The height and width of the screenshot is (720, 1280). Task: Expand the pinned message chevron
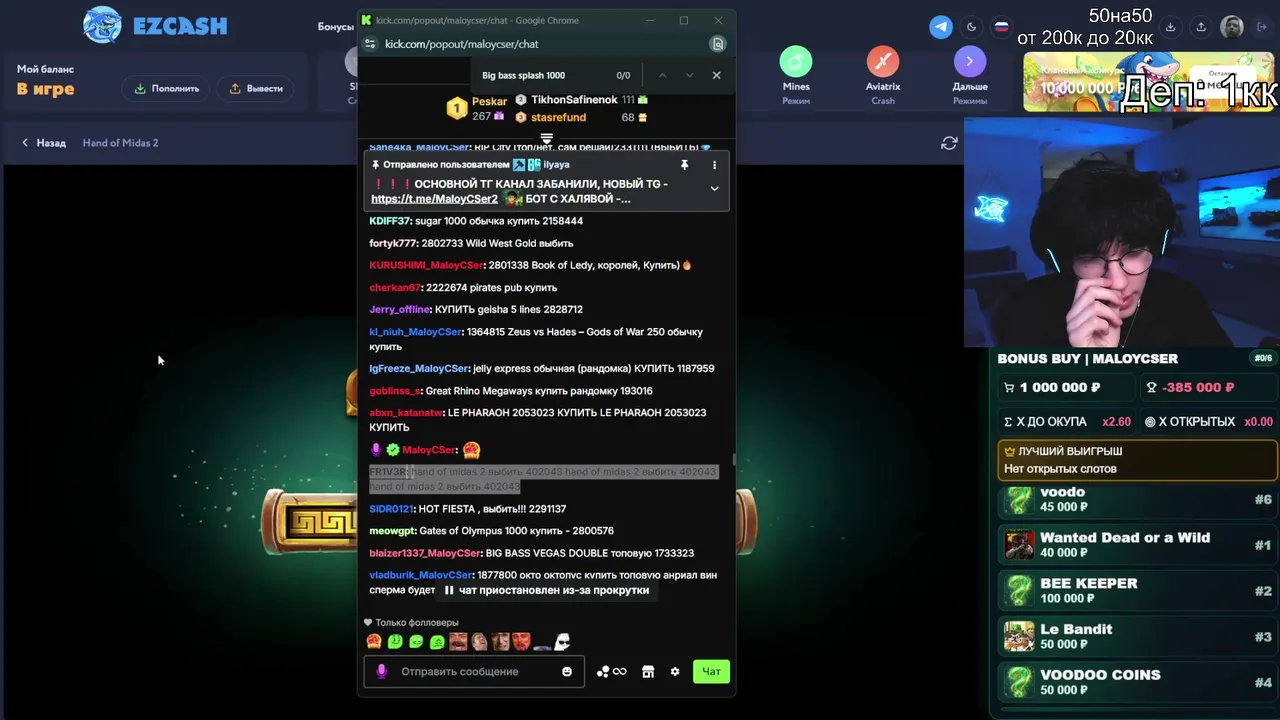point(714,188)
